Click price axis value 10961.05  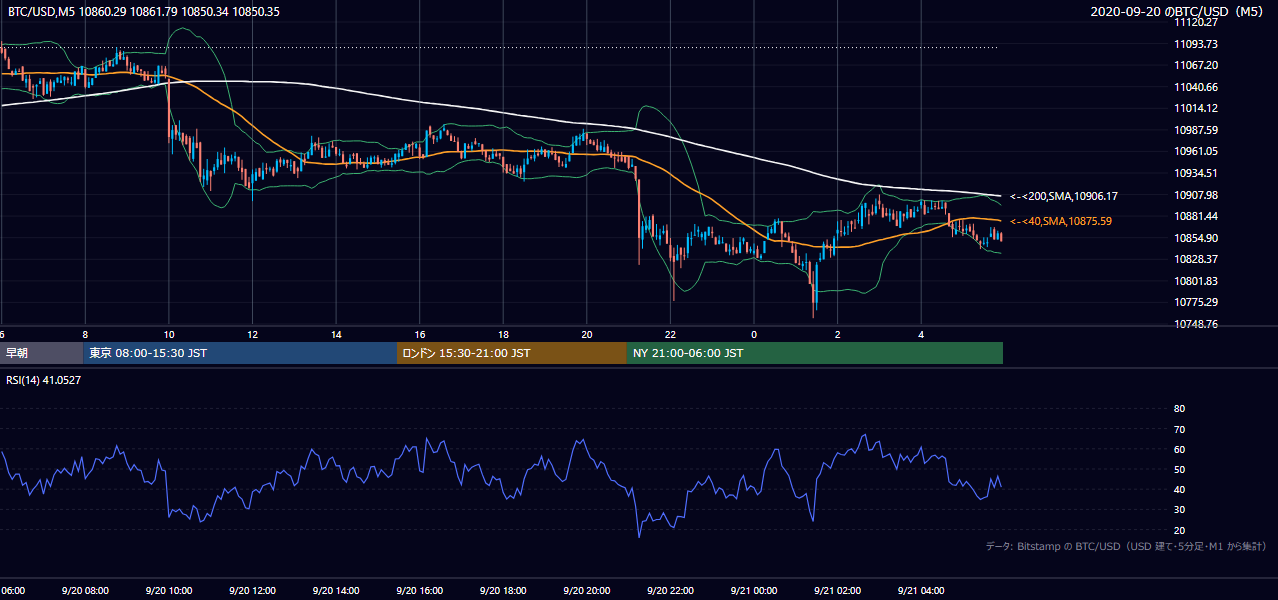click(1196, 151)
